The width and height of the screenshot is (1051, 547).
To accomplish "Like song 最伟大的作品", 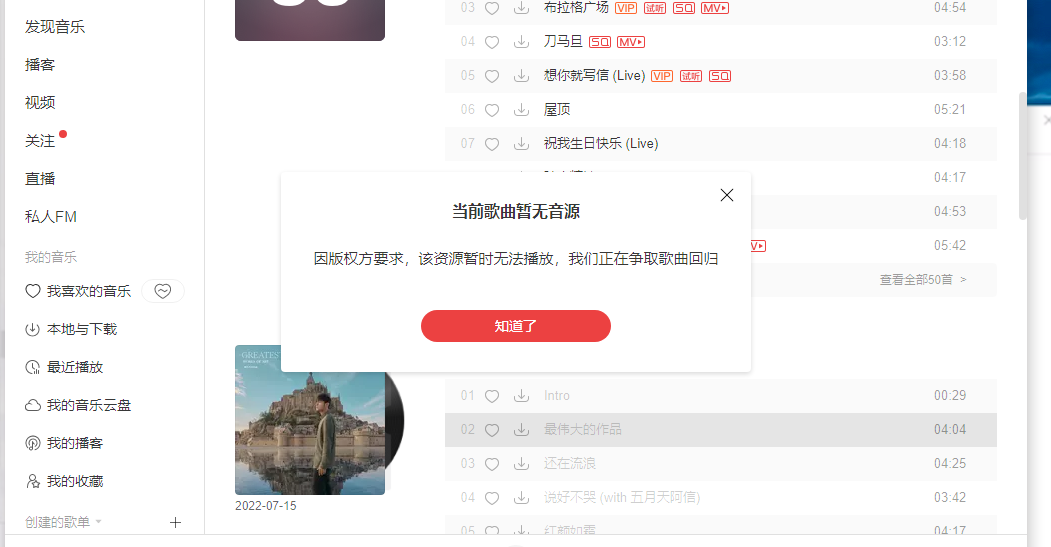I will 492,430.
